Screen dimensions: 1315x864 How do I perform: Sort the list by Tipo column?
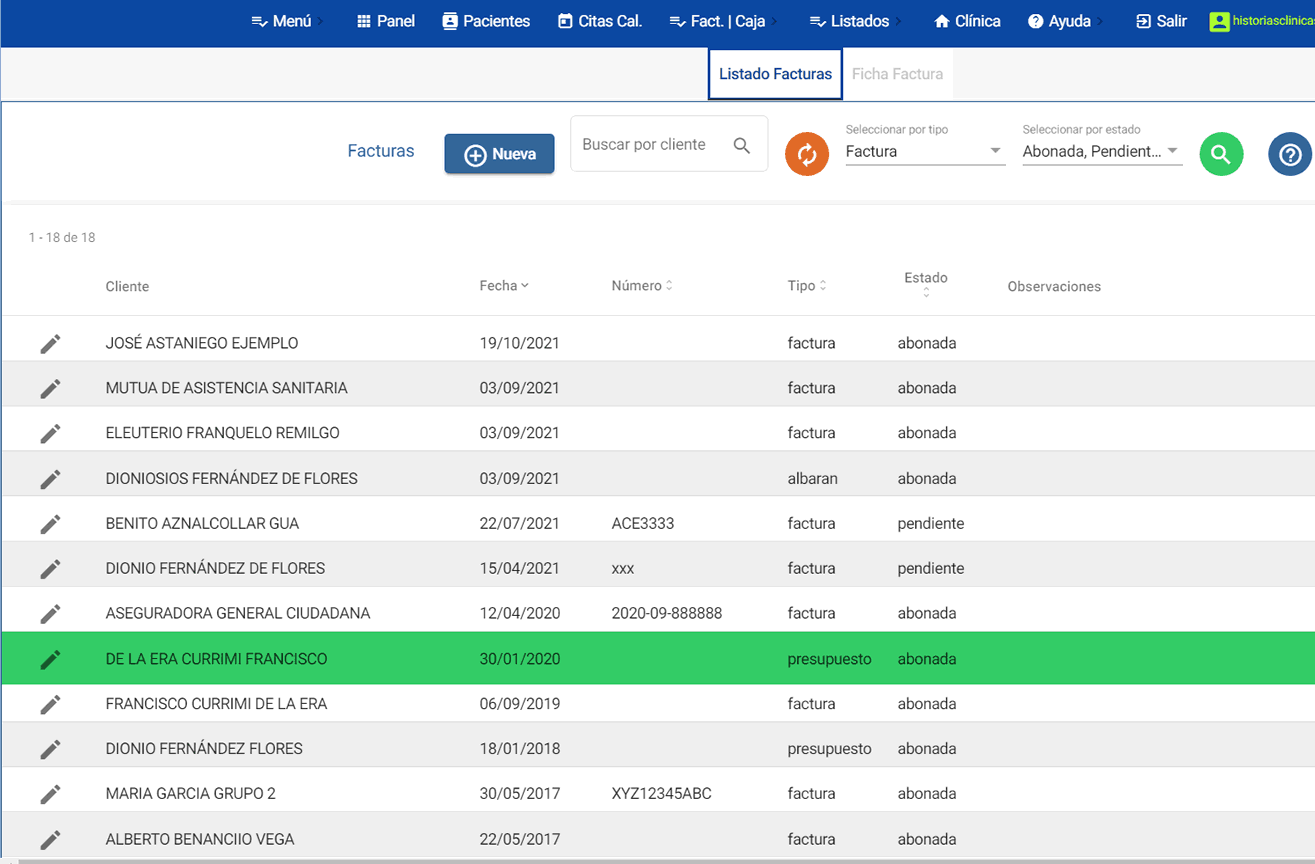click(x=806, y=286)
